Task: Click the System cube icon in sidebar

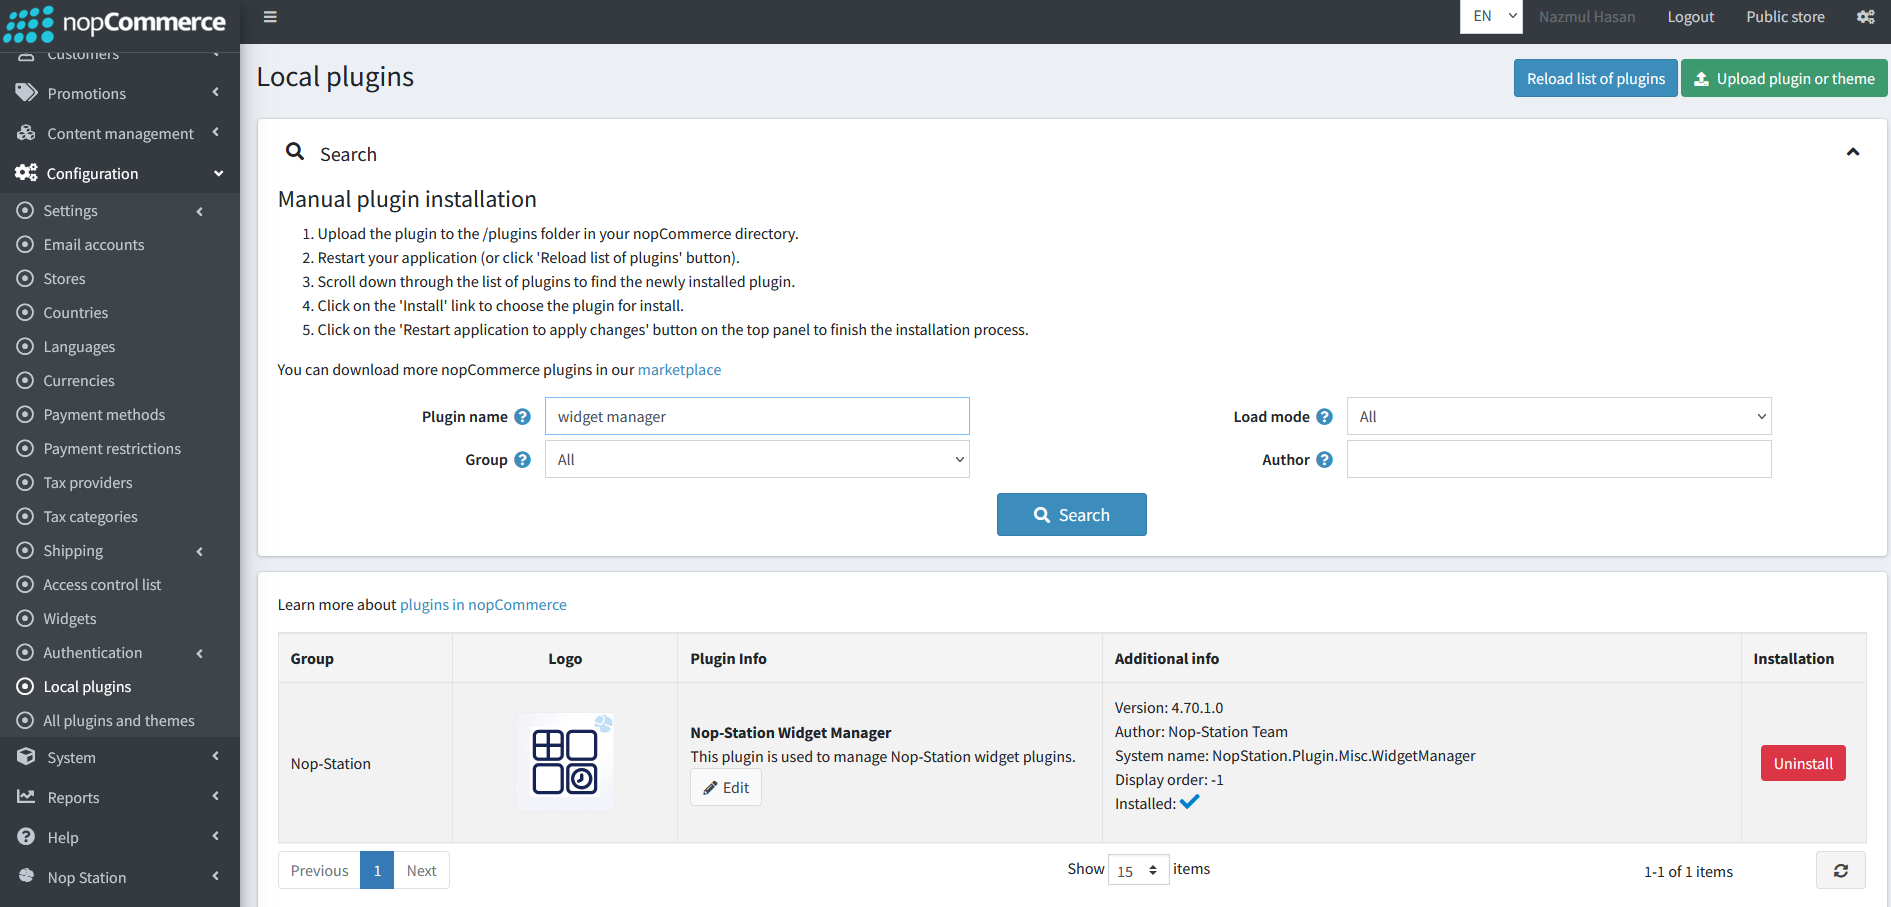Action: pyautogui.click(x=26, y=757)
